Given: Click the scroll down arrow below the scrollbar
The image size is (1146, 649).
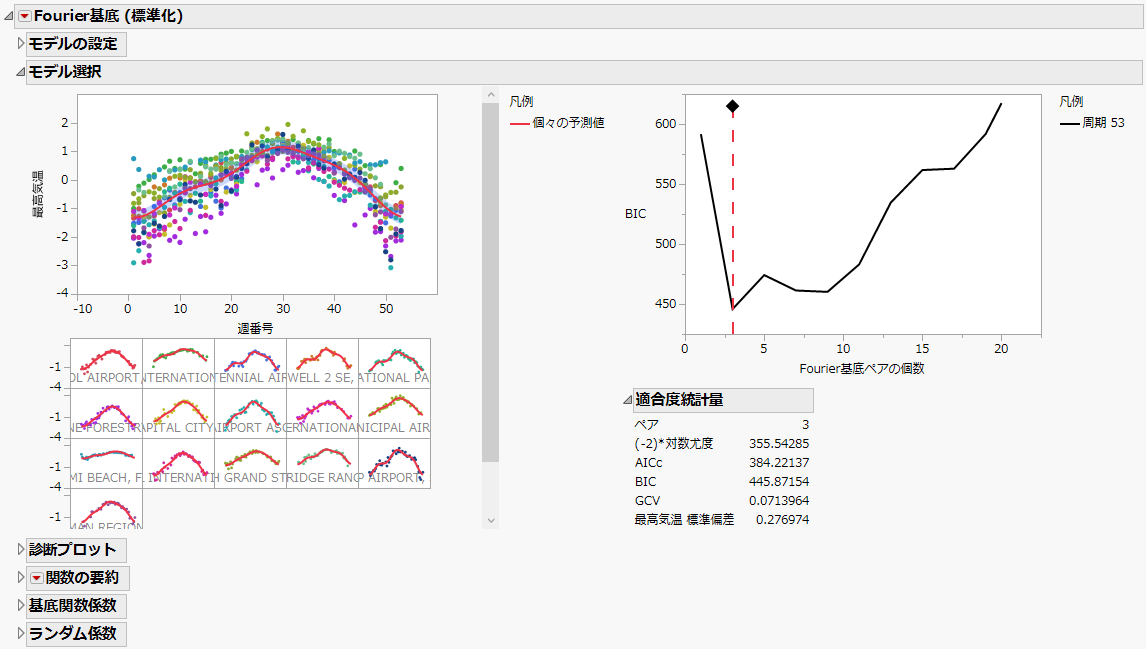Looking at the screenshot, I should 490,520.
